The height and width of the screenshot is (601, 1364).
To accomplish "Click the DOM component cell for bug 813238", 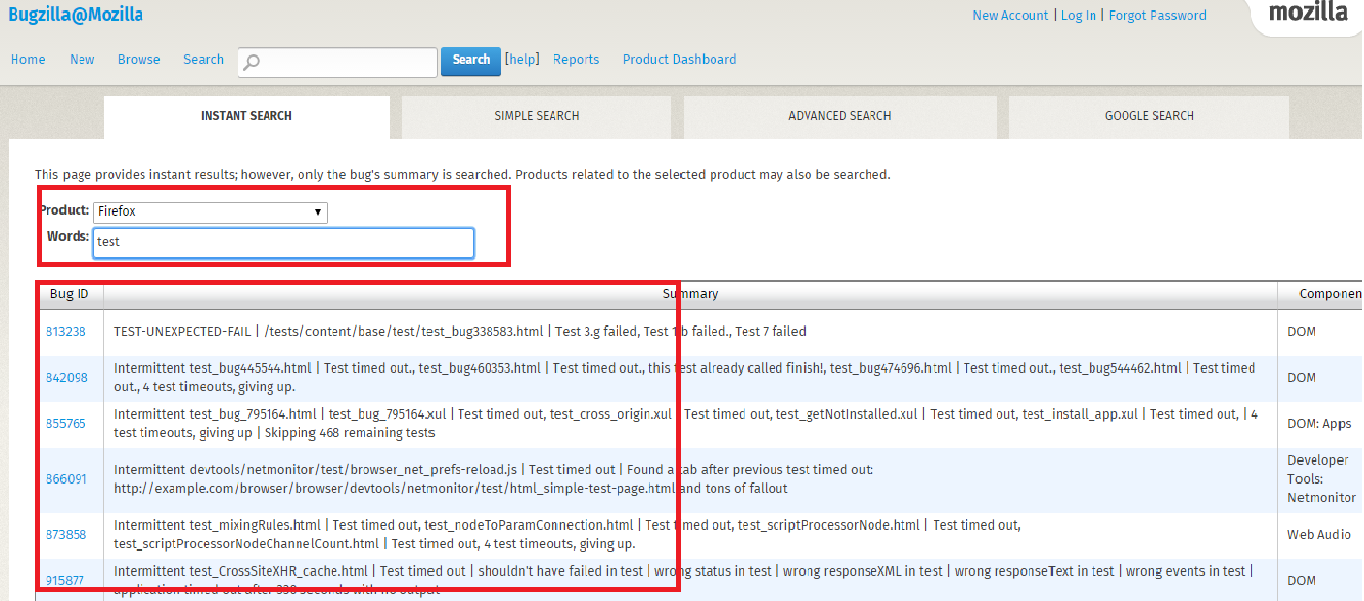I will (1301, 331).
